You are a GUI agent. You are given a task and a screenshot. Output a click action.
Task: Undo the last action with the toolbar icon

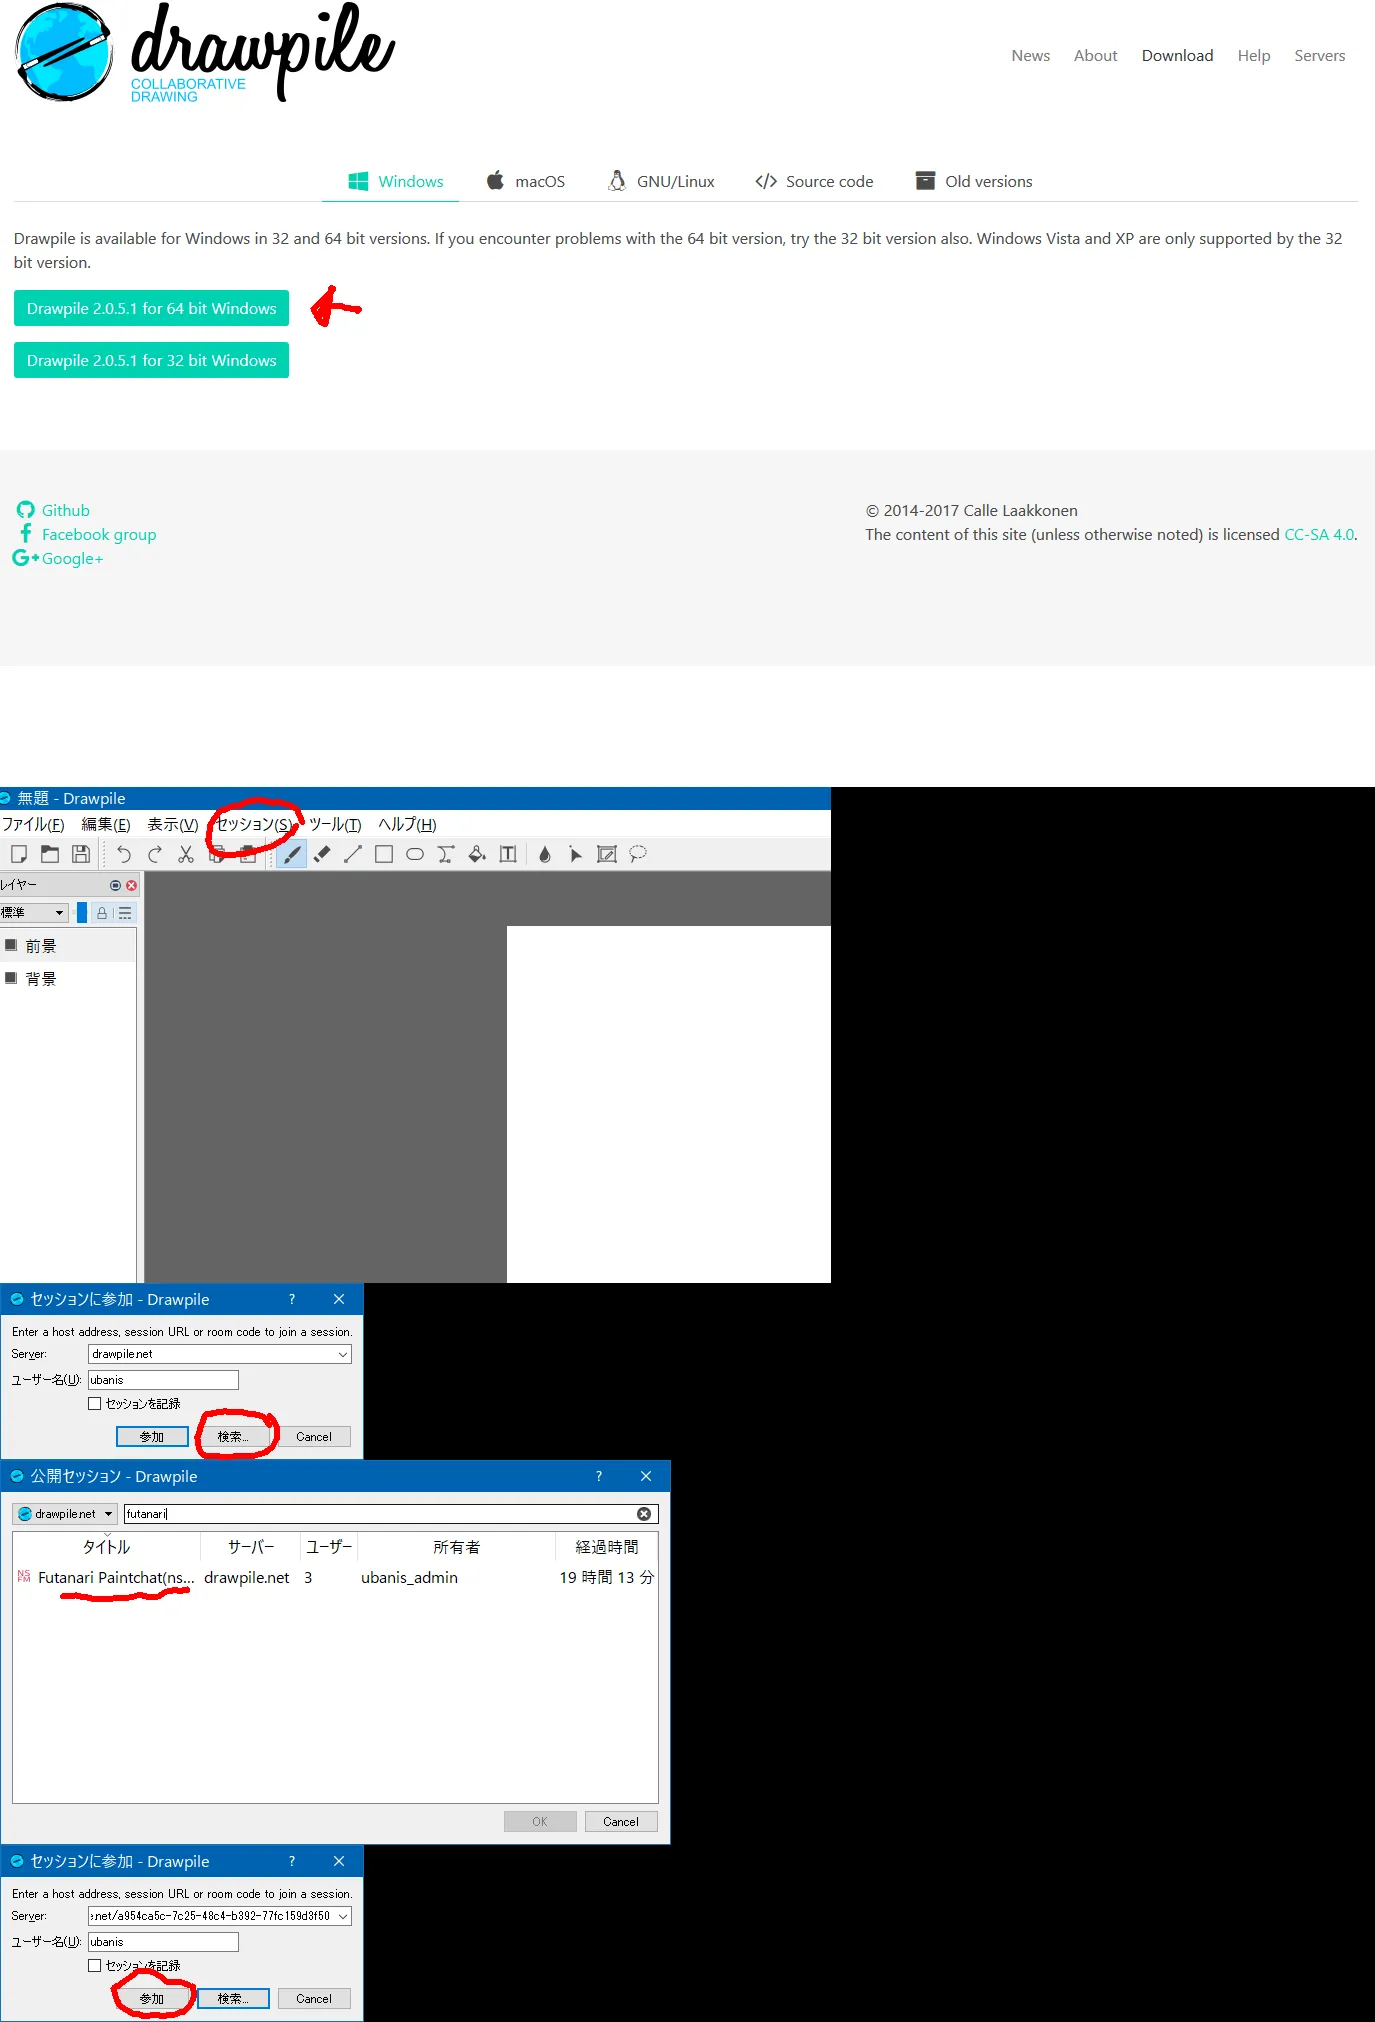[x=123, y=854]
